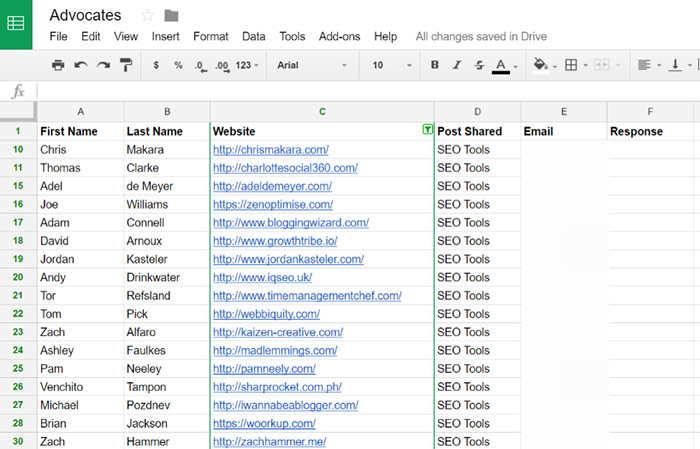Open the text color picker
Viewport: 700px width, 449px height.
coord(502,65)
